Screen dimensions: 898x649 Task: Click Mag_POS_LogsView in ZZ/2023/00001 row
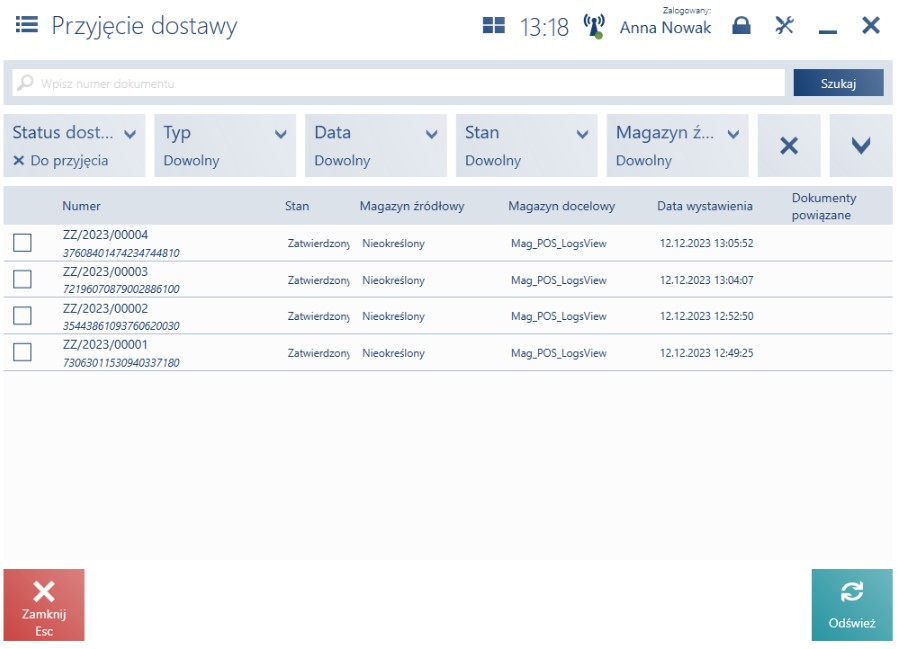558,353
